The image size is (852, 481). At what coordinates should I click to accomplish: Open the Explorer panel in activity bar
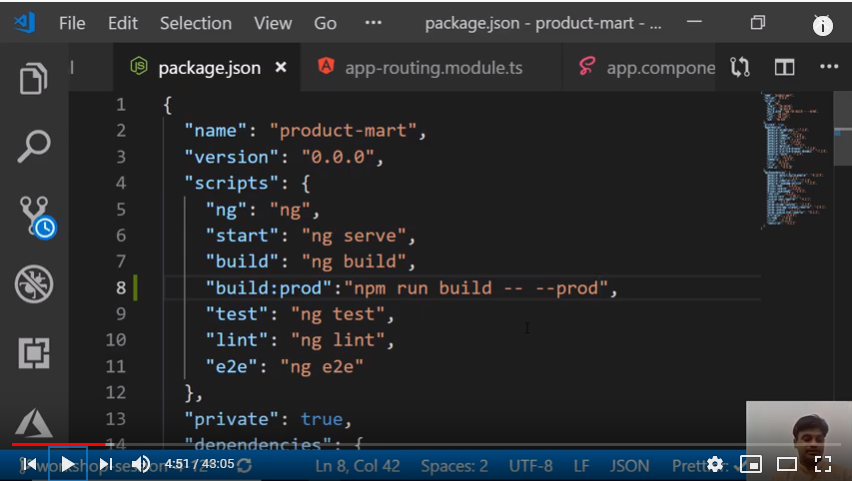point(34,79)
